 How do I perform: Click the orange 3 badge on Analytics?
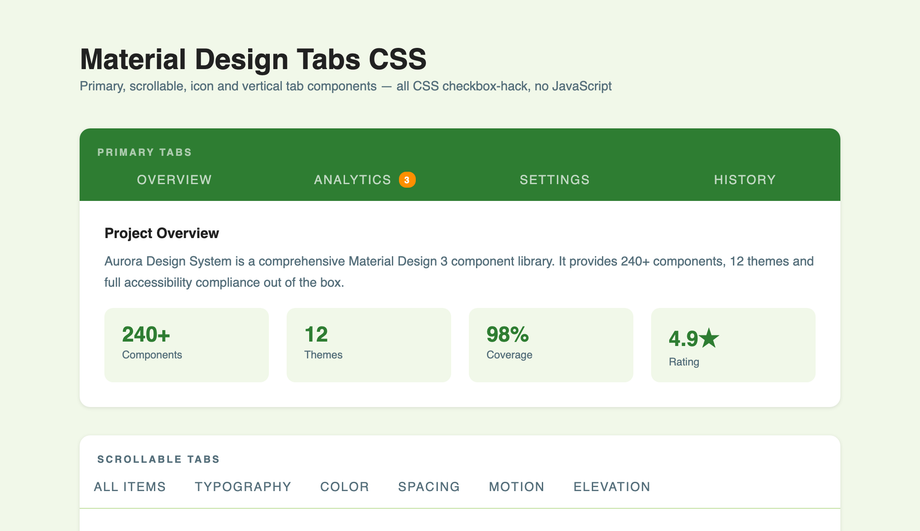pos(407,180)
